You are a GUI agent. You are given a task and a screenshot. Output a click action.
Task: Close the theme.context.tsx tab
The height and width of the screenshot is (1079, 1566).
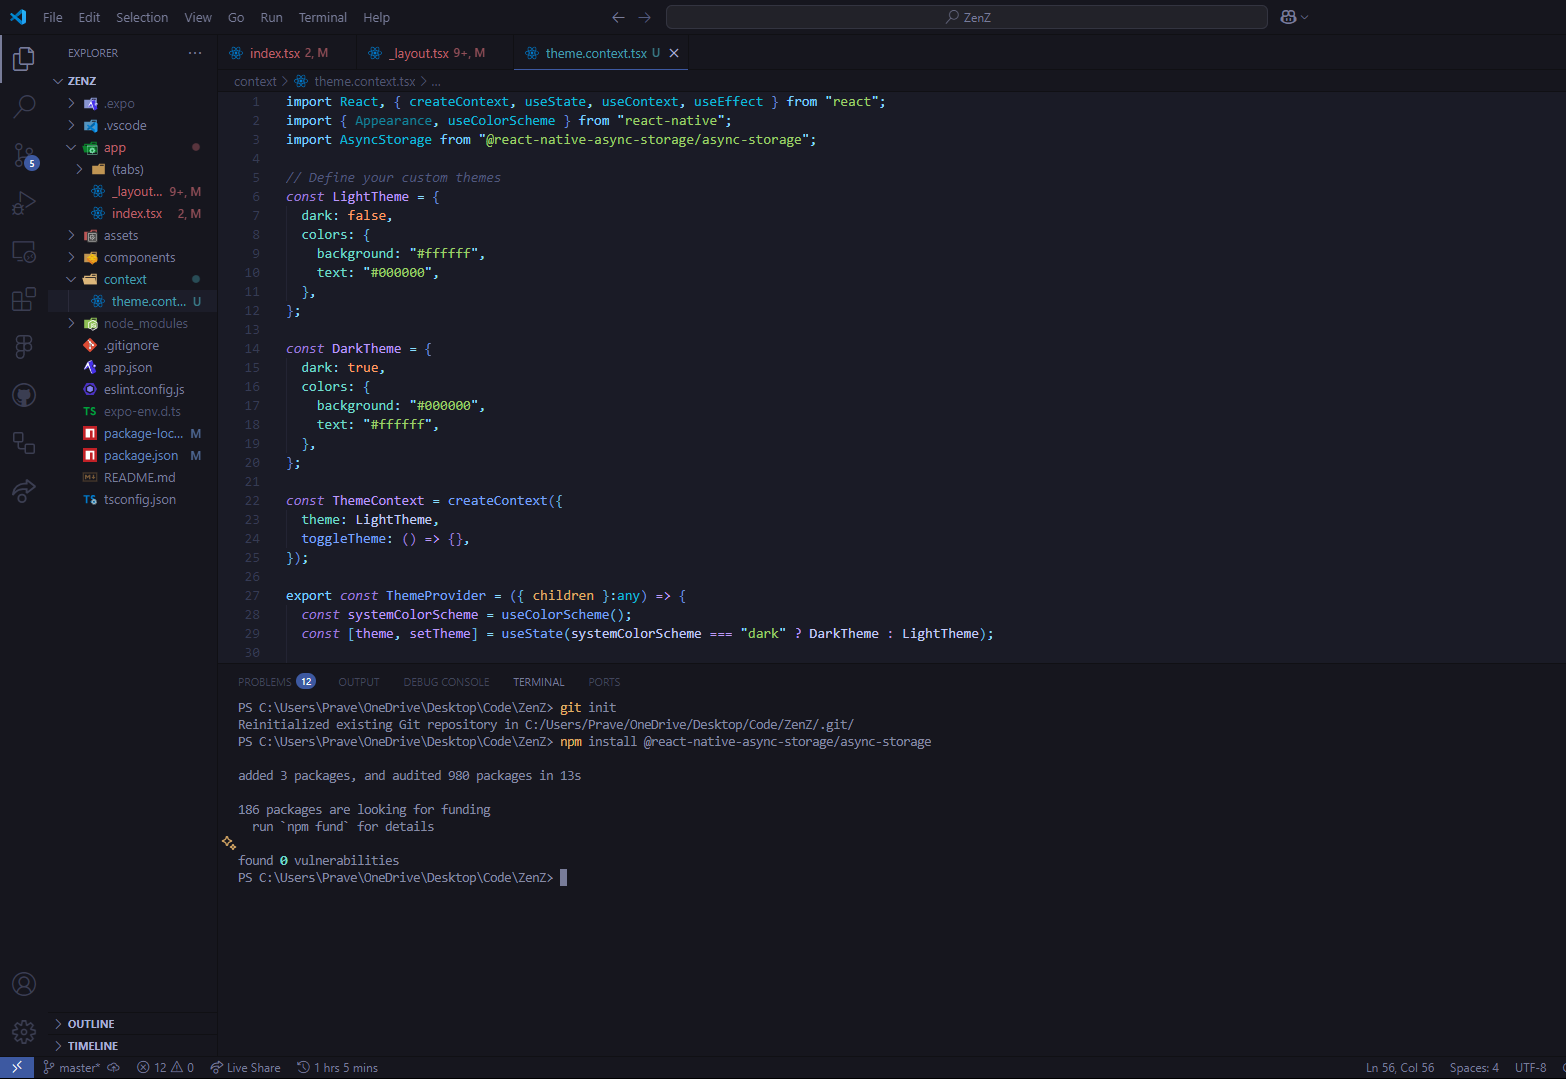click(674, 53)
